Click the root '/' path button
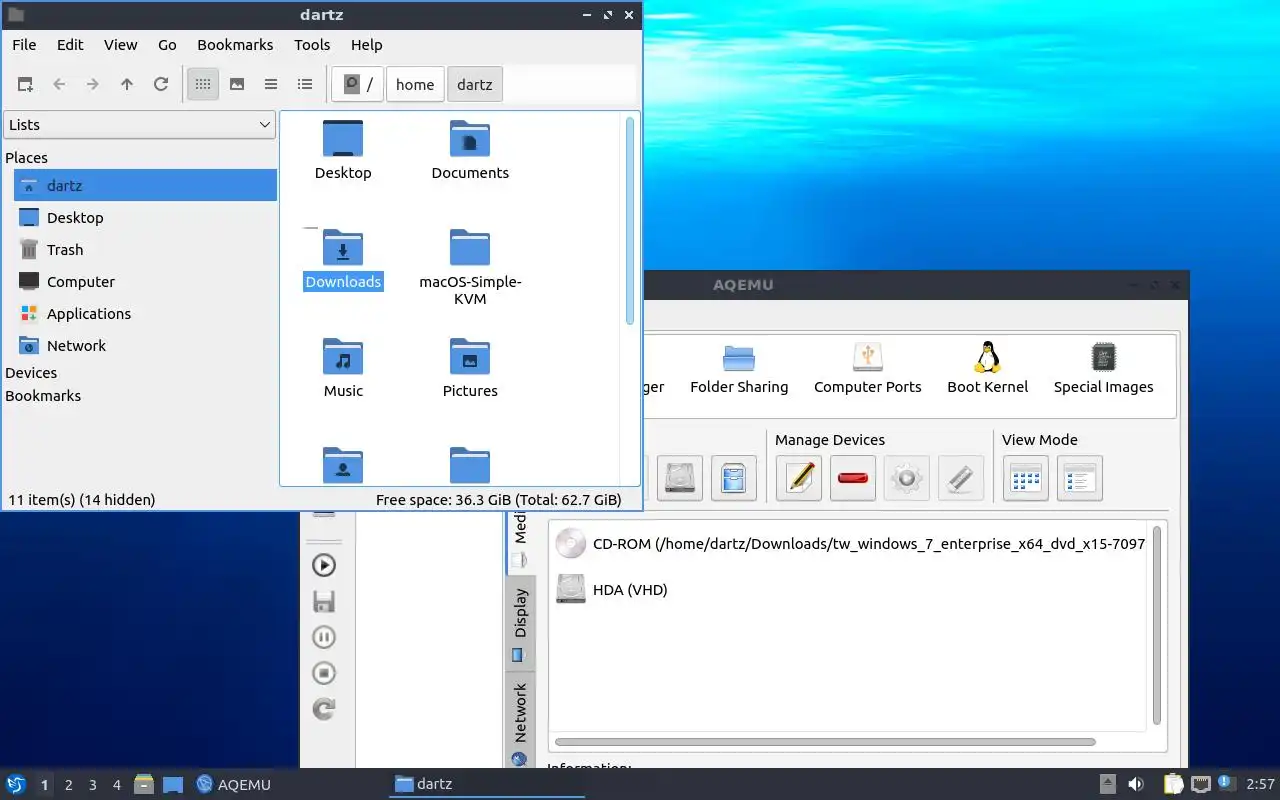 (358, 84)
